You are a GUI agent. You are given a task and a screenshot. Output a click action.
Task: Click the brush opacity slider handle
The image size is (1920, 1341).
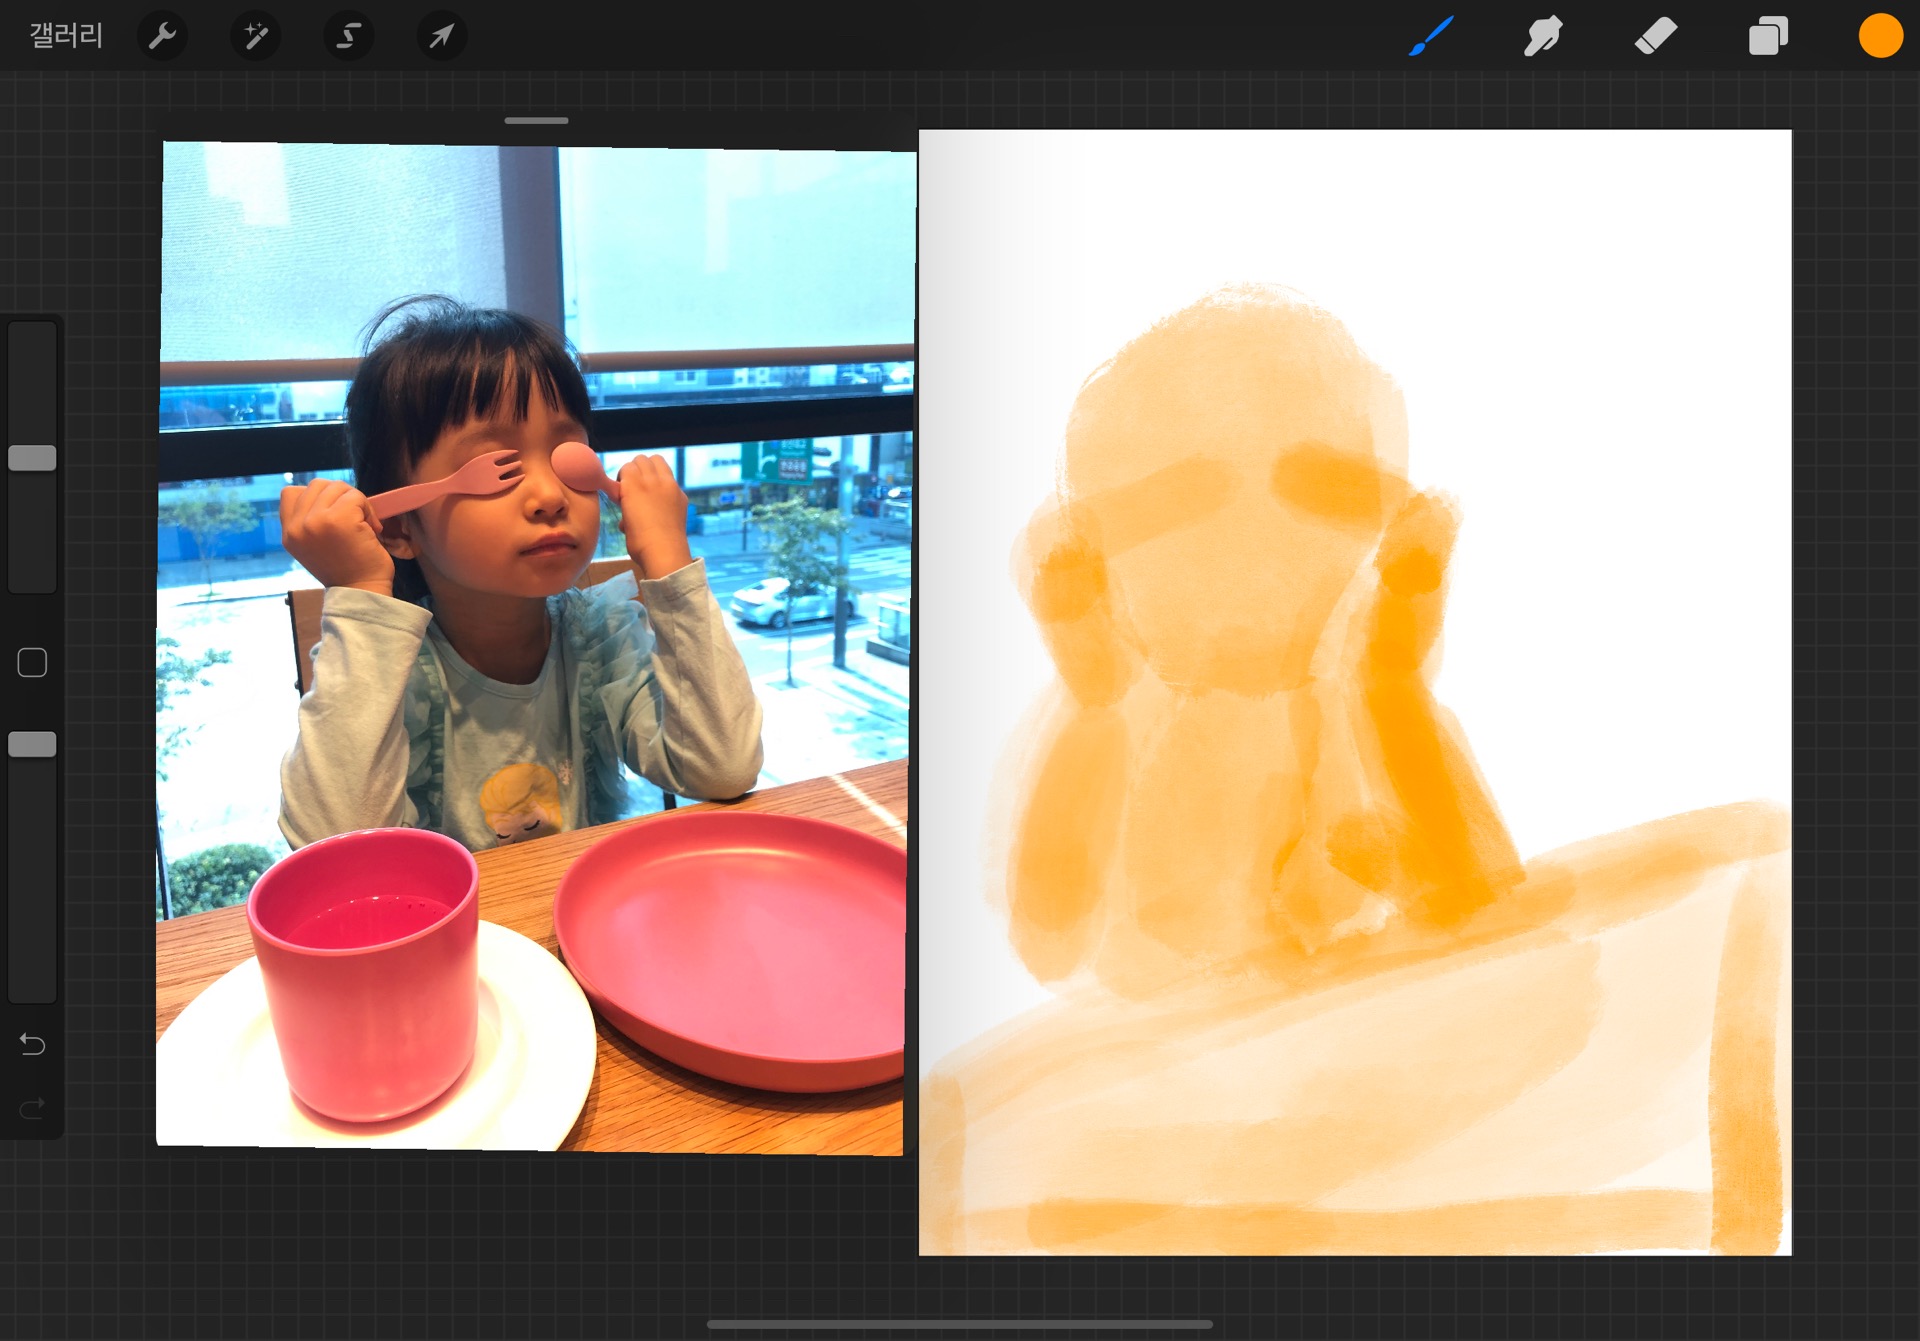click(32, 744)
